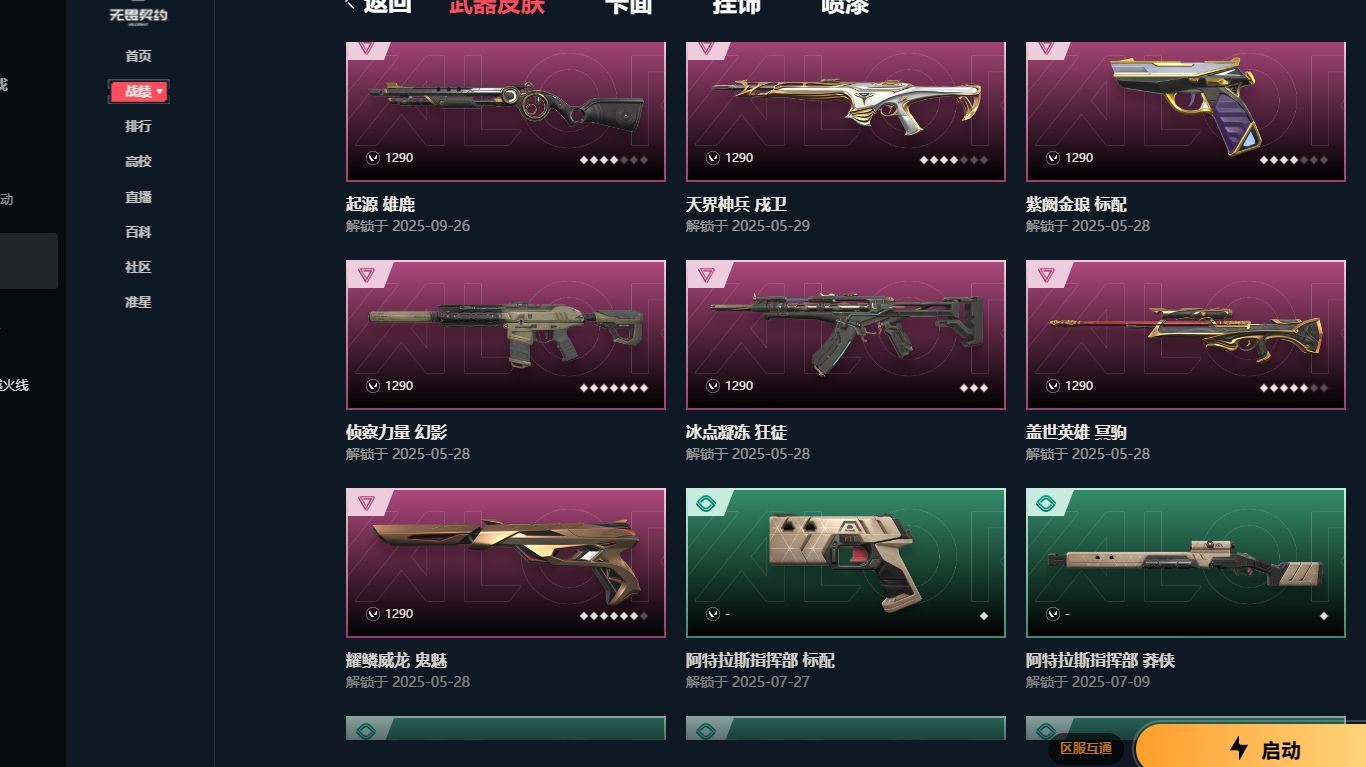
Task: Open the 挂饰 tab
Action: point(736,6)
